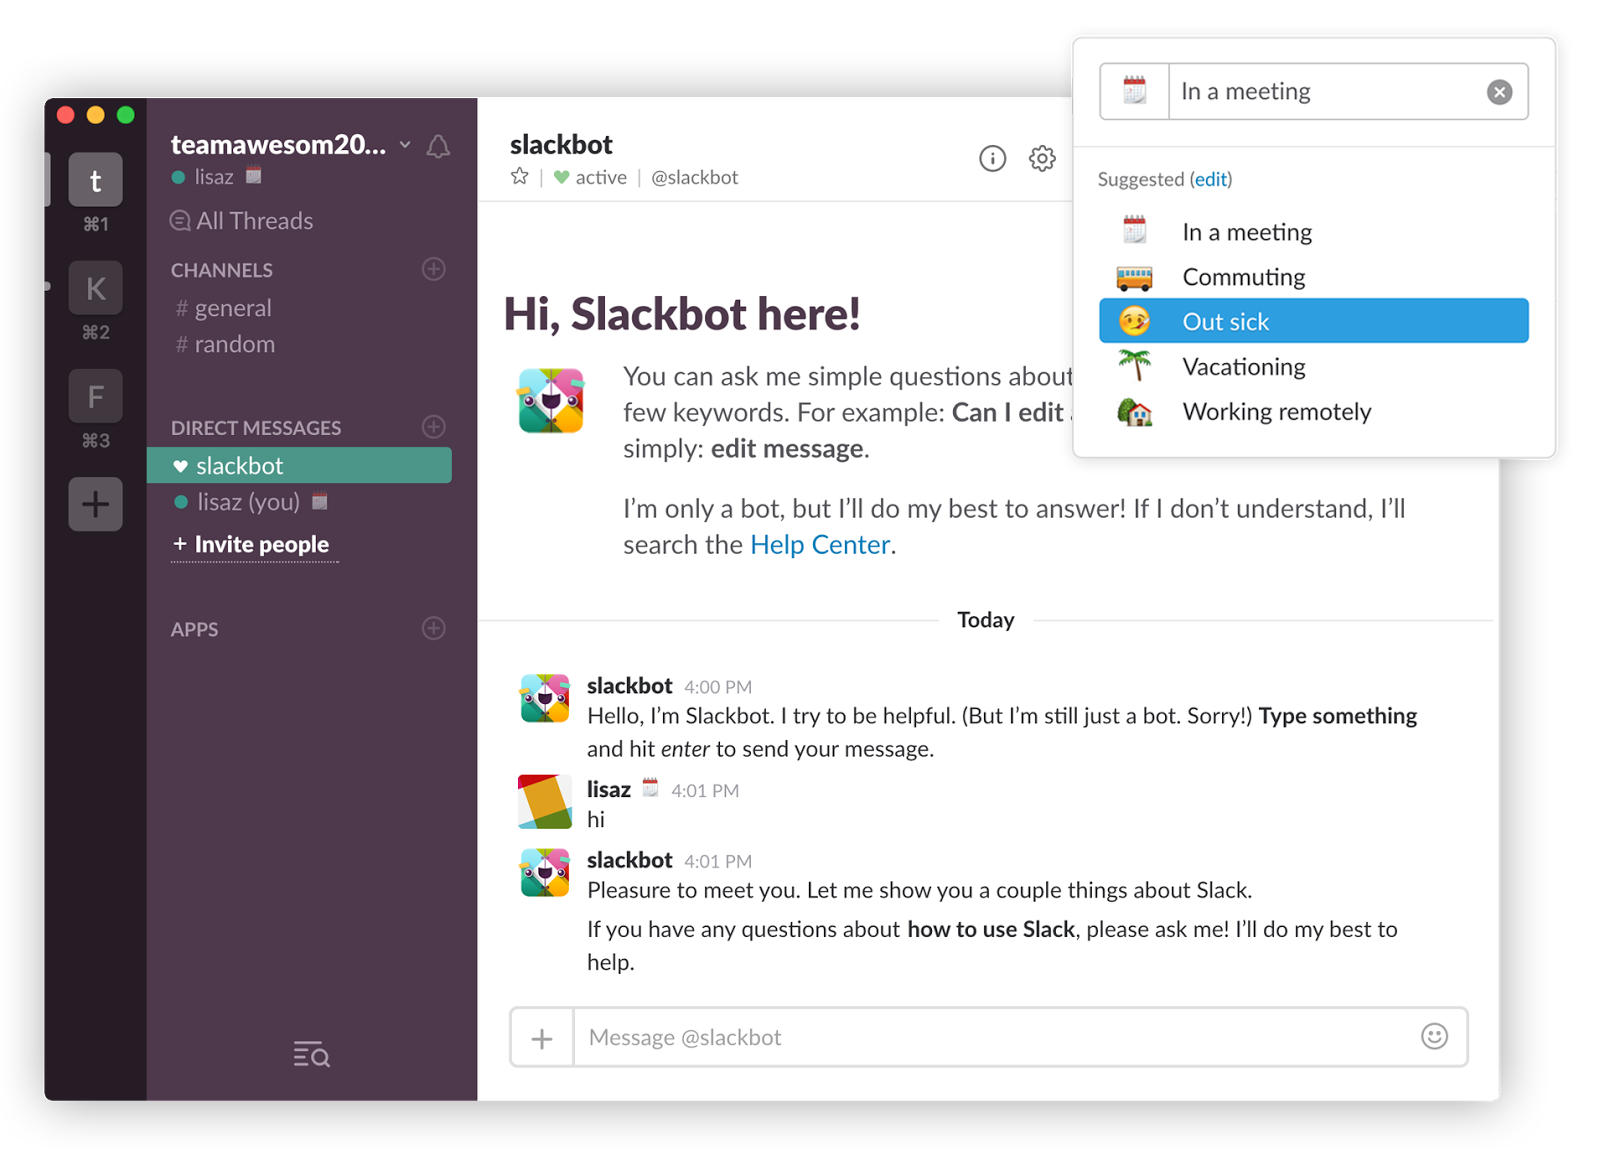Open notification preferences bell icon

tap(438, 147)
